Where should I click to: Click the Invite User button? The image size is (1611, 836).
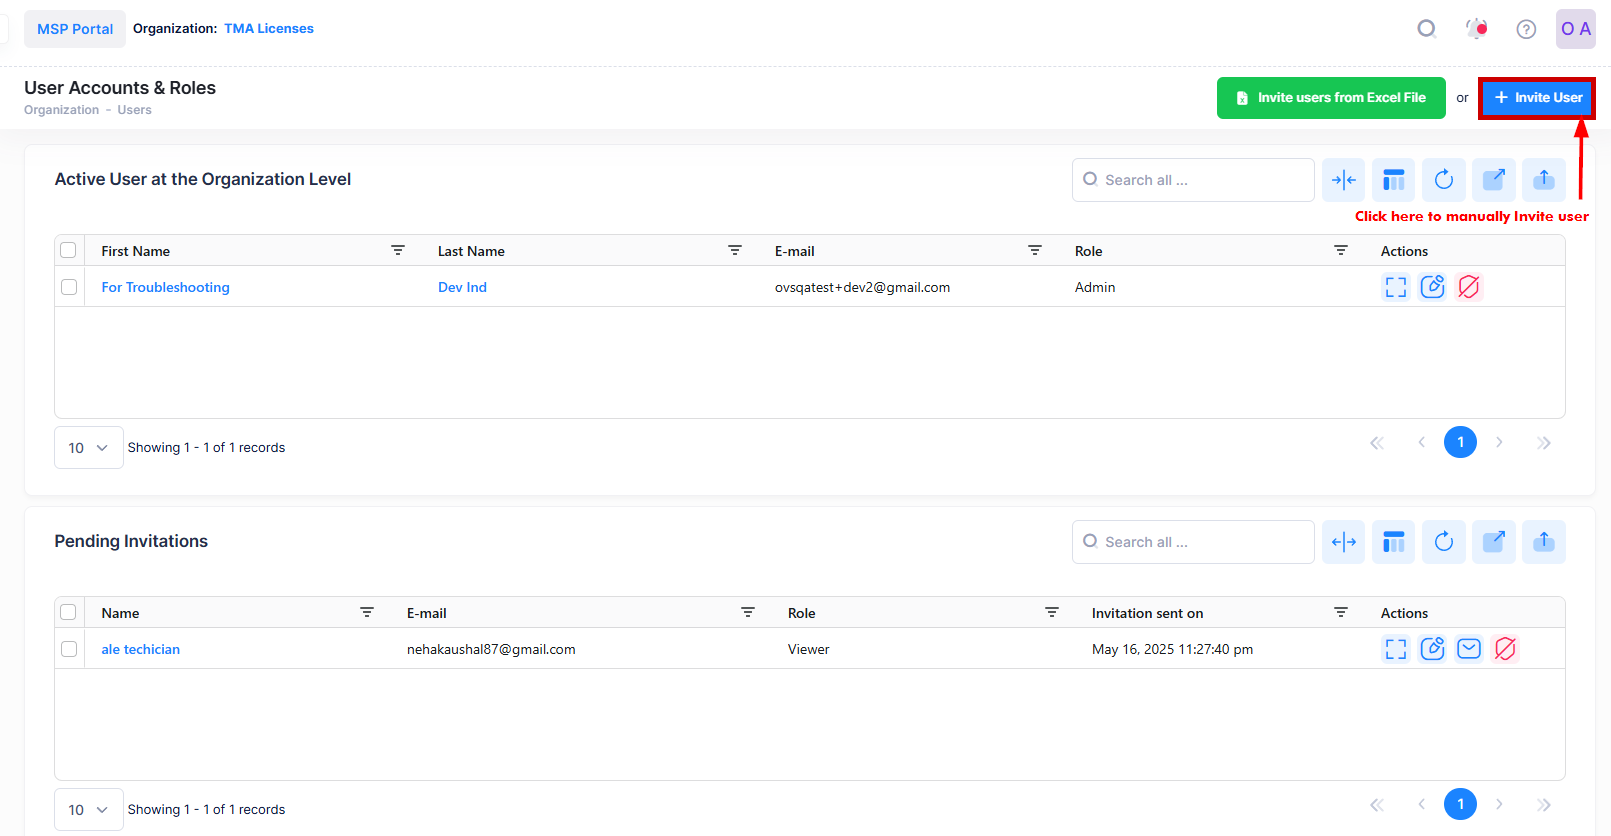click(1537, 98)
